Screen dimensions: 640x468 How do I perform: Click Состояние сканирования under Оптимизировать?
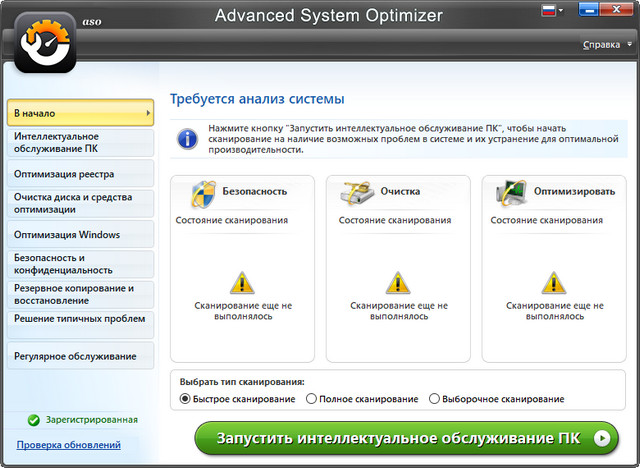[547, 220]
